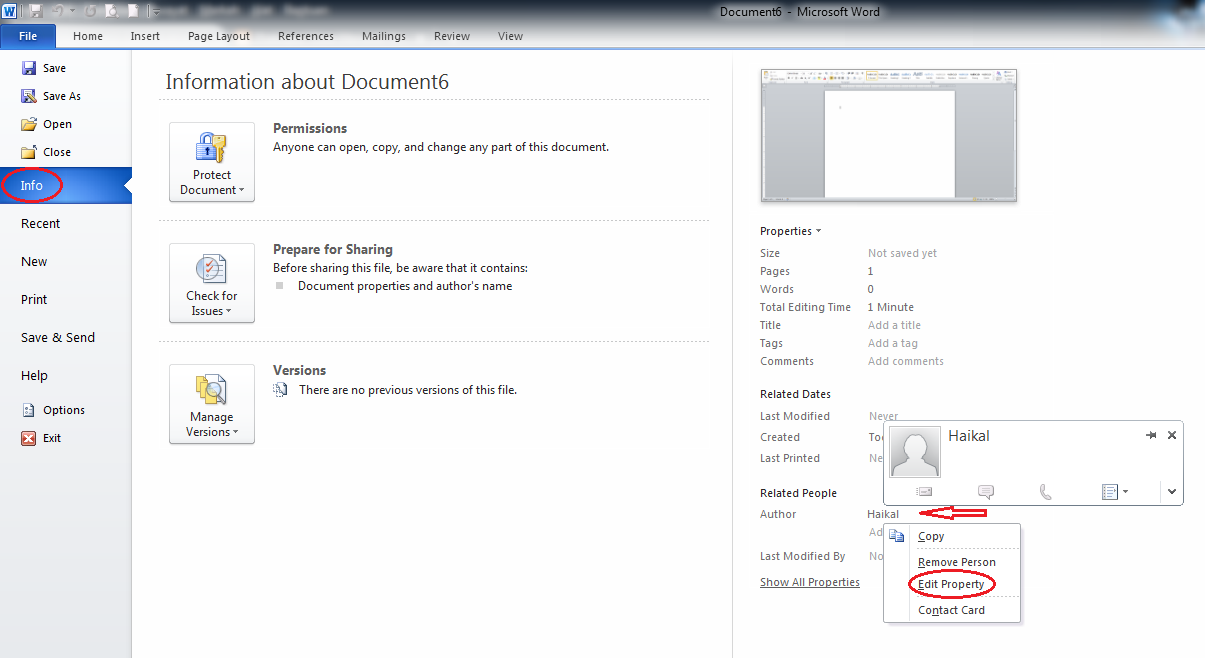Pin the Haikal contact card

click(1151, 435)
